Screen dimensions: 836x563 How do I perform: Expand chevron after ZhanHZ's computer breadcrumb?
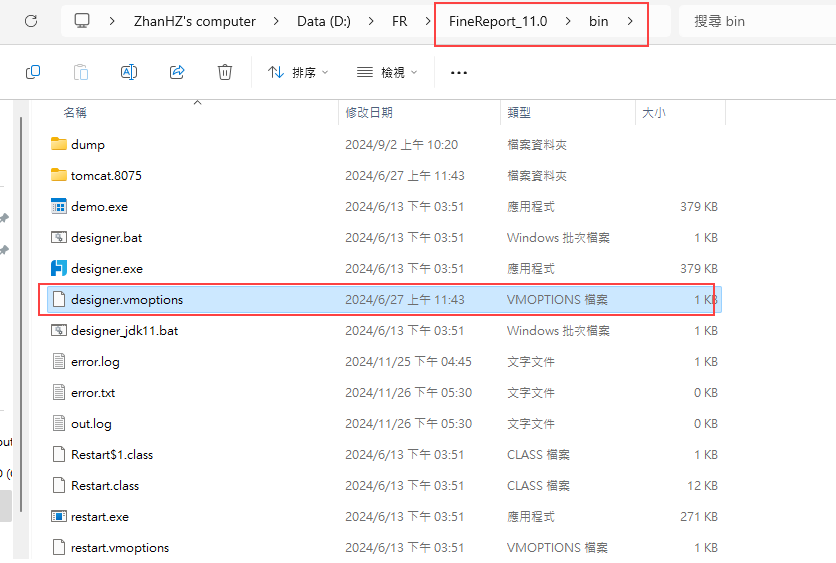[276, 21]
